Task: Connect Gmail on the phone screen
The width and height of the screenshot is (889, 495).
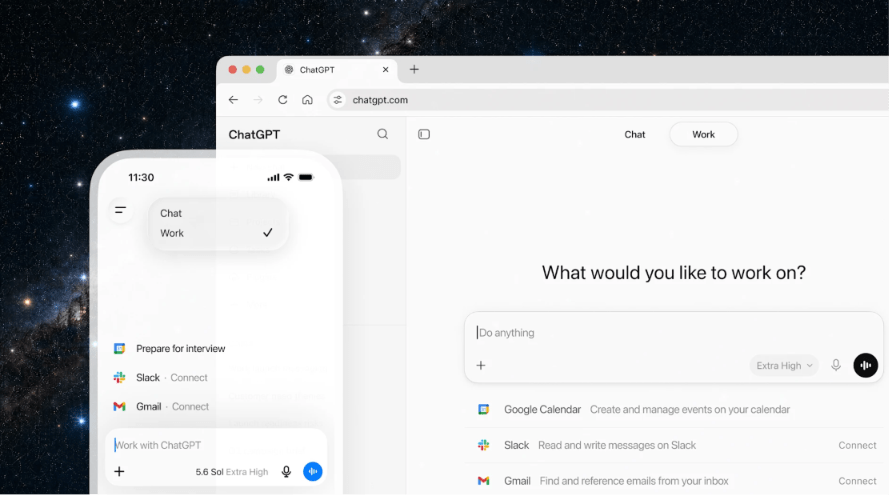Action: [x=190, y=407]
